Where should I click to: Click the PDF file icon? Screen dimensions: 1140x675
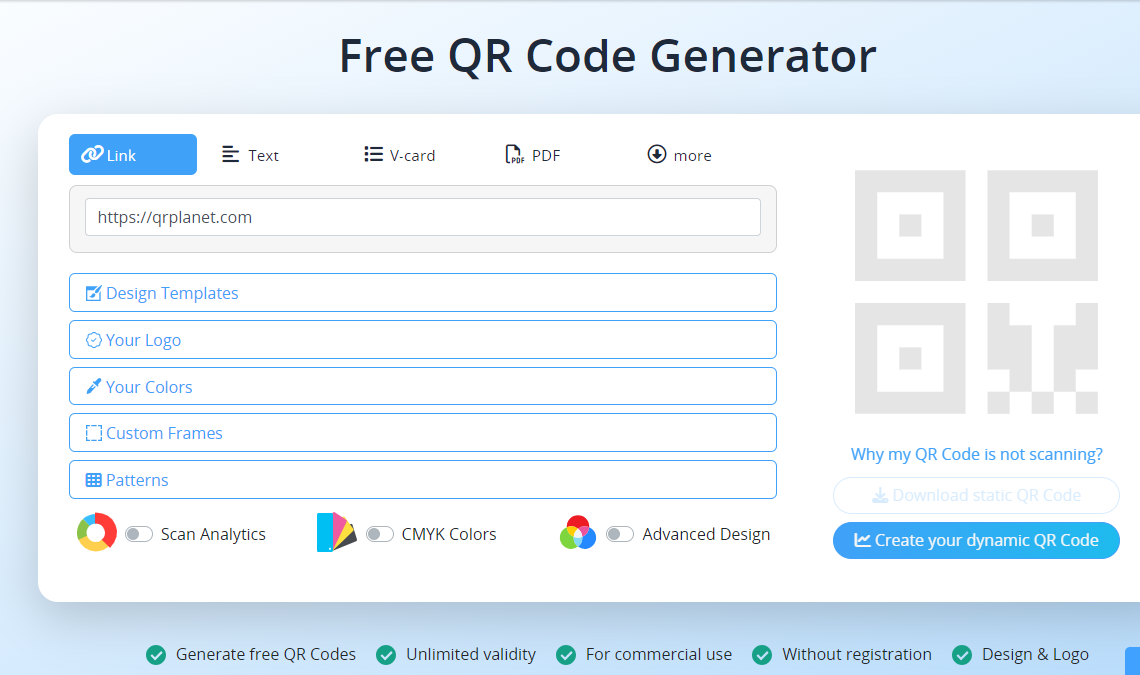pyautogui.click(x=514, y=154)
